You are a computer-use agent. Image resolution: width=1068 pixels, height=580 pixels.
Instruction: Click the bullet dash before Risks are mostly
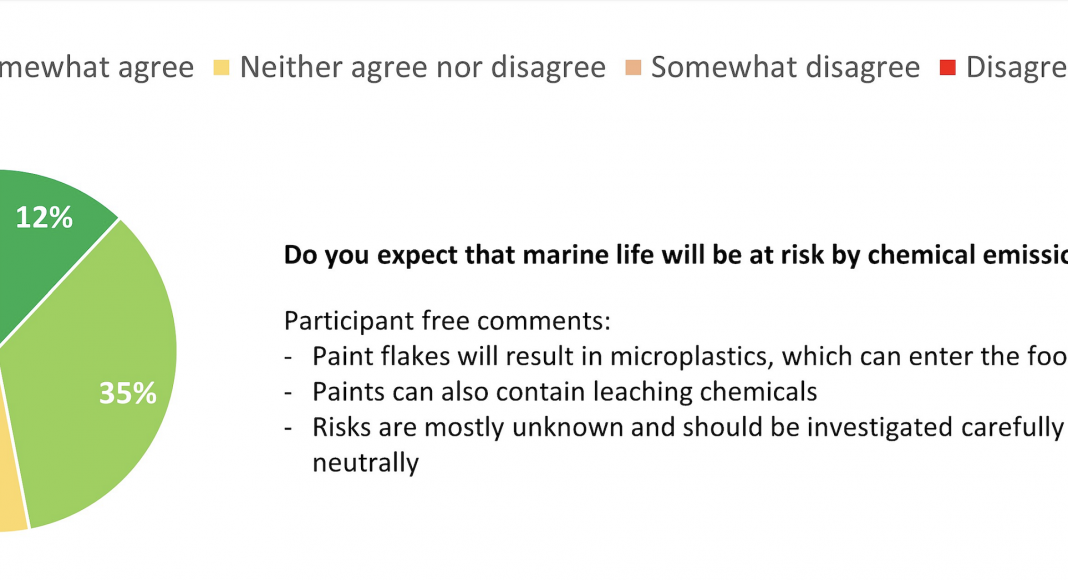click(x=289, y=428)
